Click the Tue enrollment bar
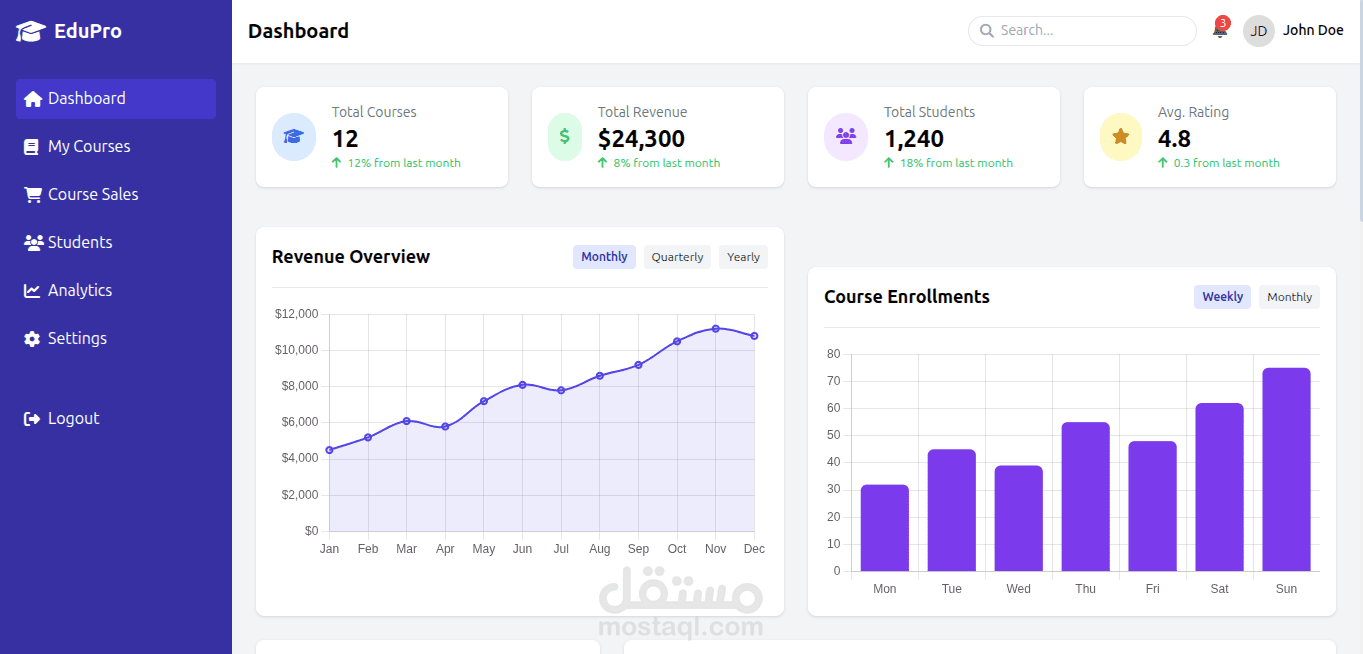Image resolution: width=1363 pixels, height=654 pixels. coord(952,510)
